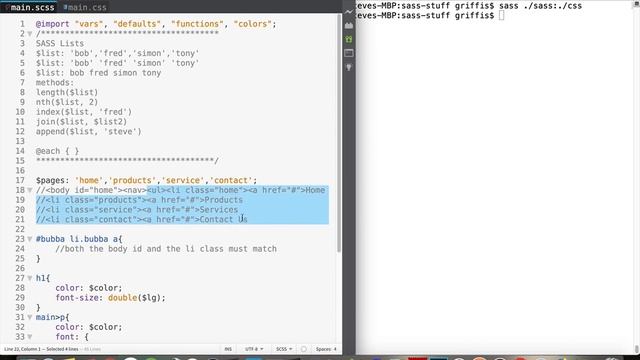Click the length($list) line
Screen dimensions: 640x360
(x=67, y=92)
